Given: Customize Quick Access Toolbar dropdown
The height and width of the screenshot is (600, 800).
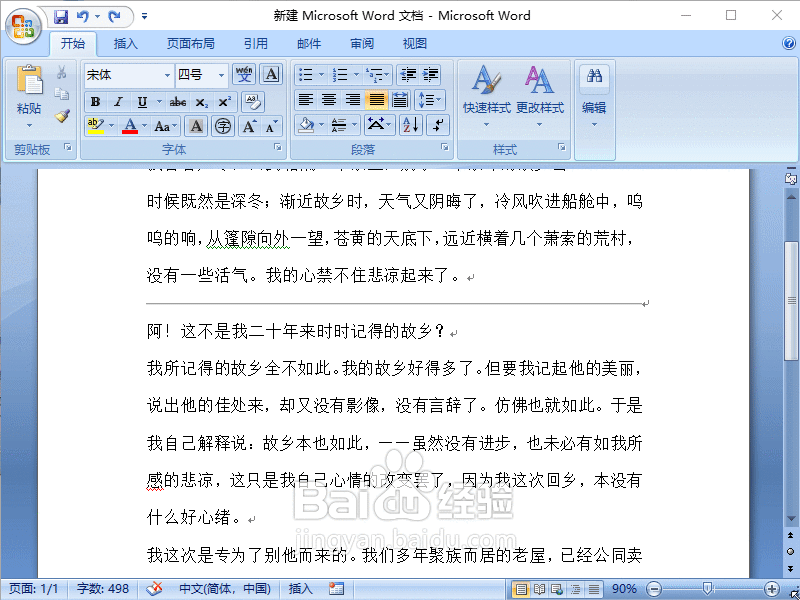Looking at the screenshot, I should 144,16.
